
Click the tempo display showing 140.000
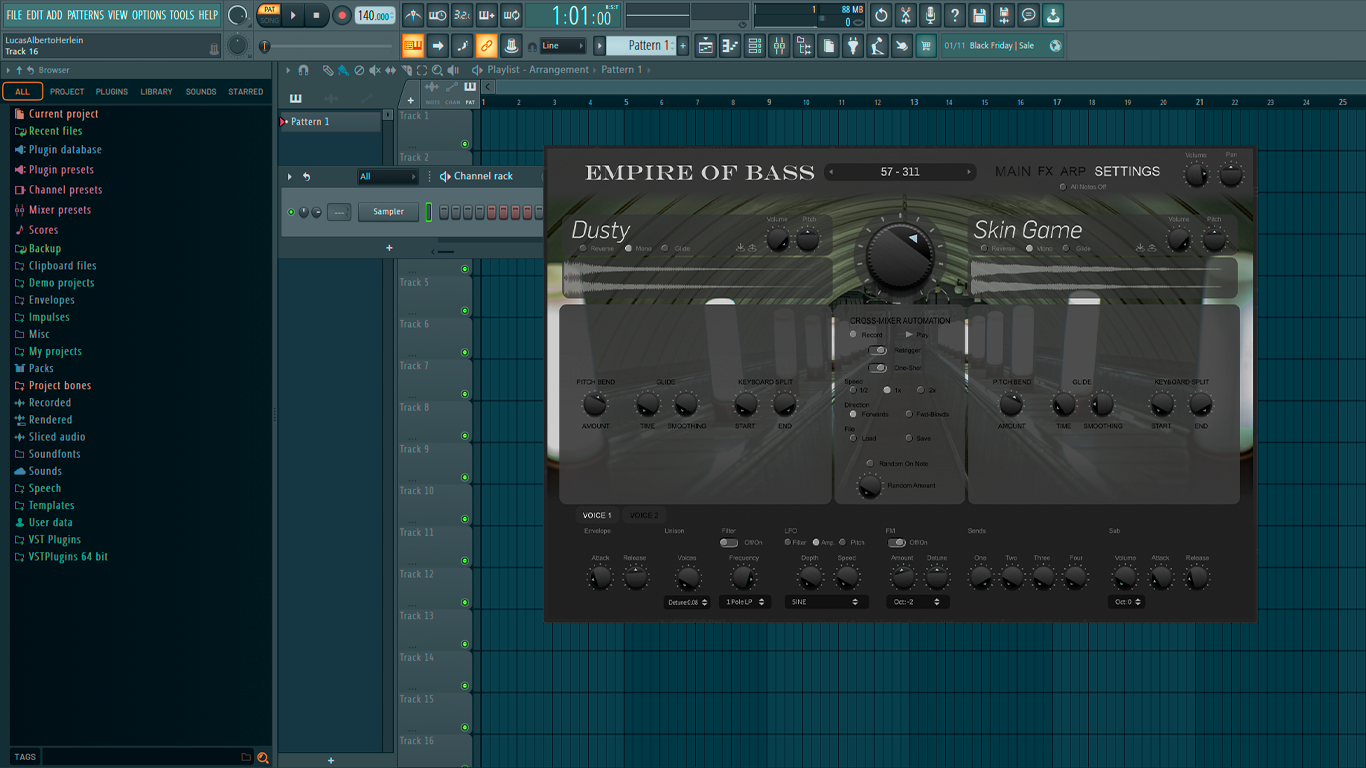click(375, 16)
